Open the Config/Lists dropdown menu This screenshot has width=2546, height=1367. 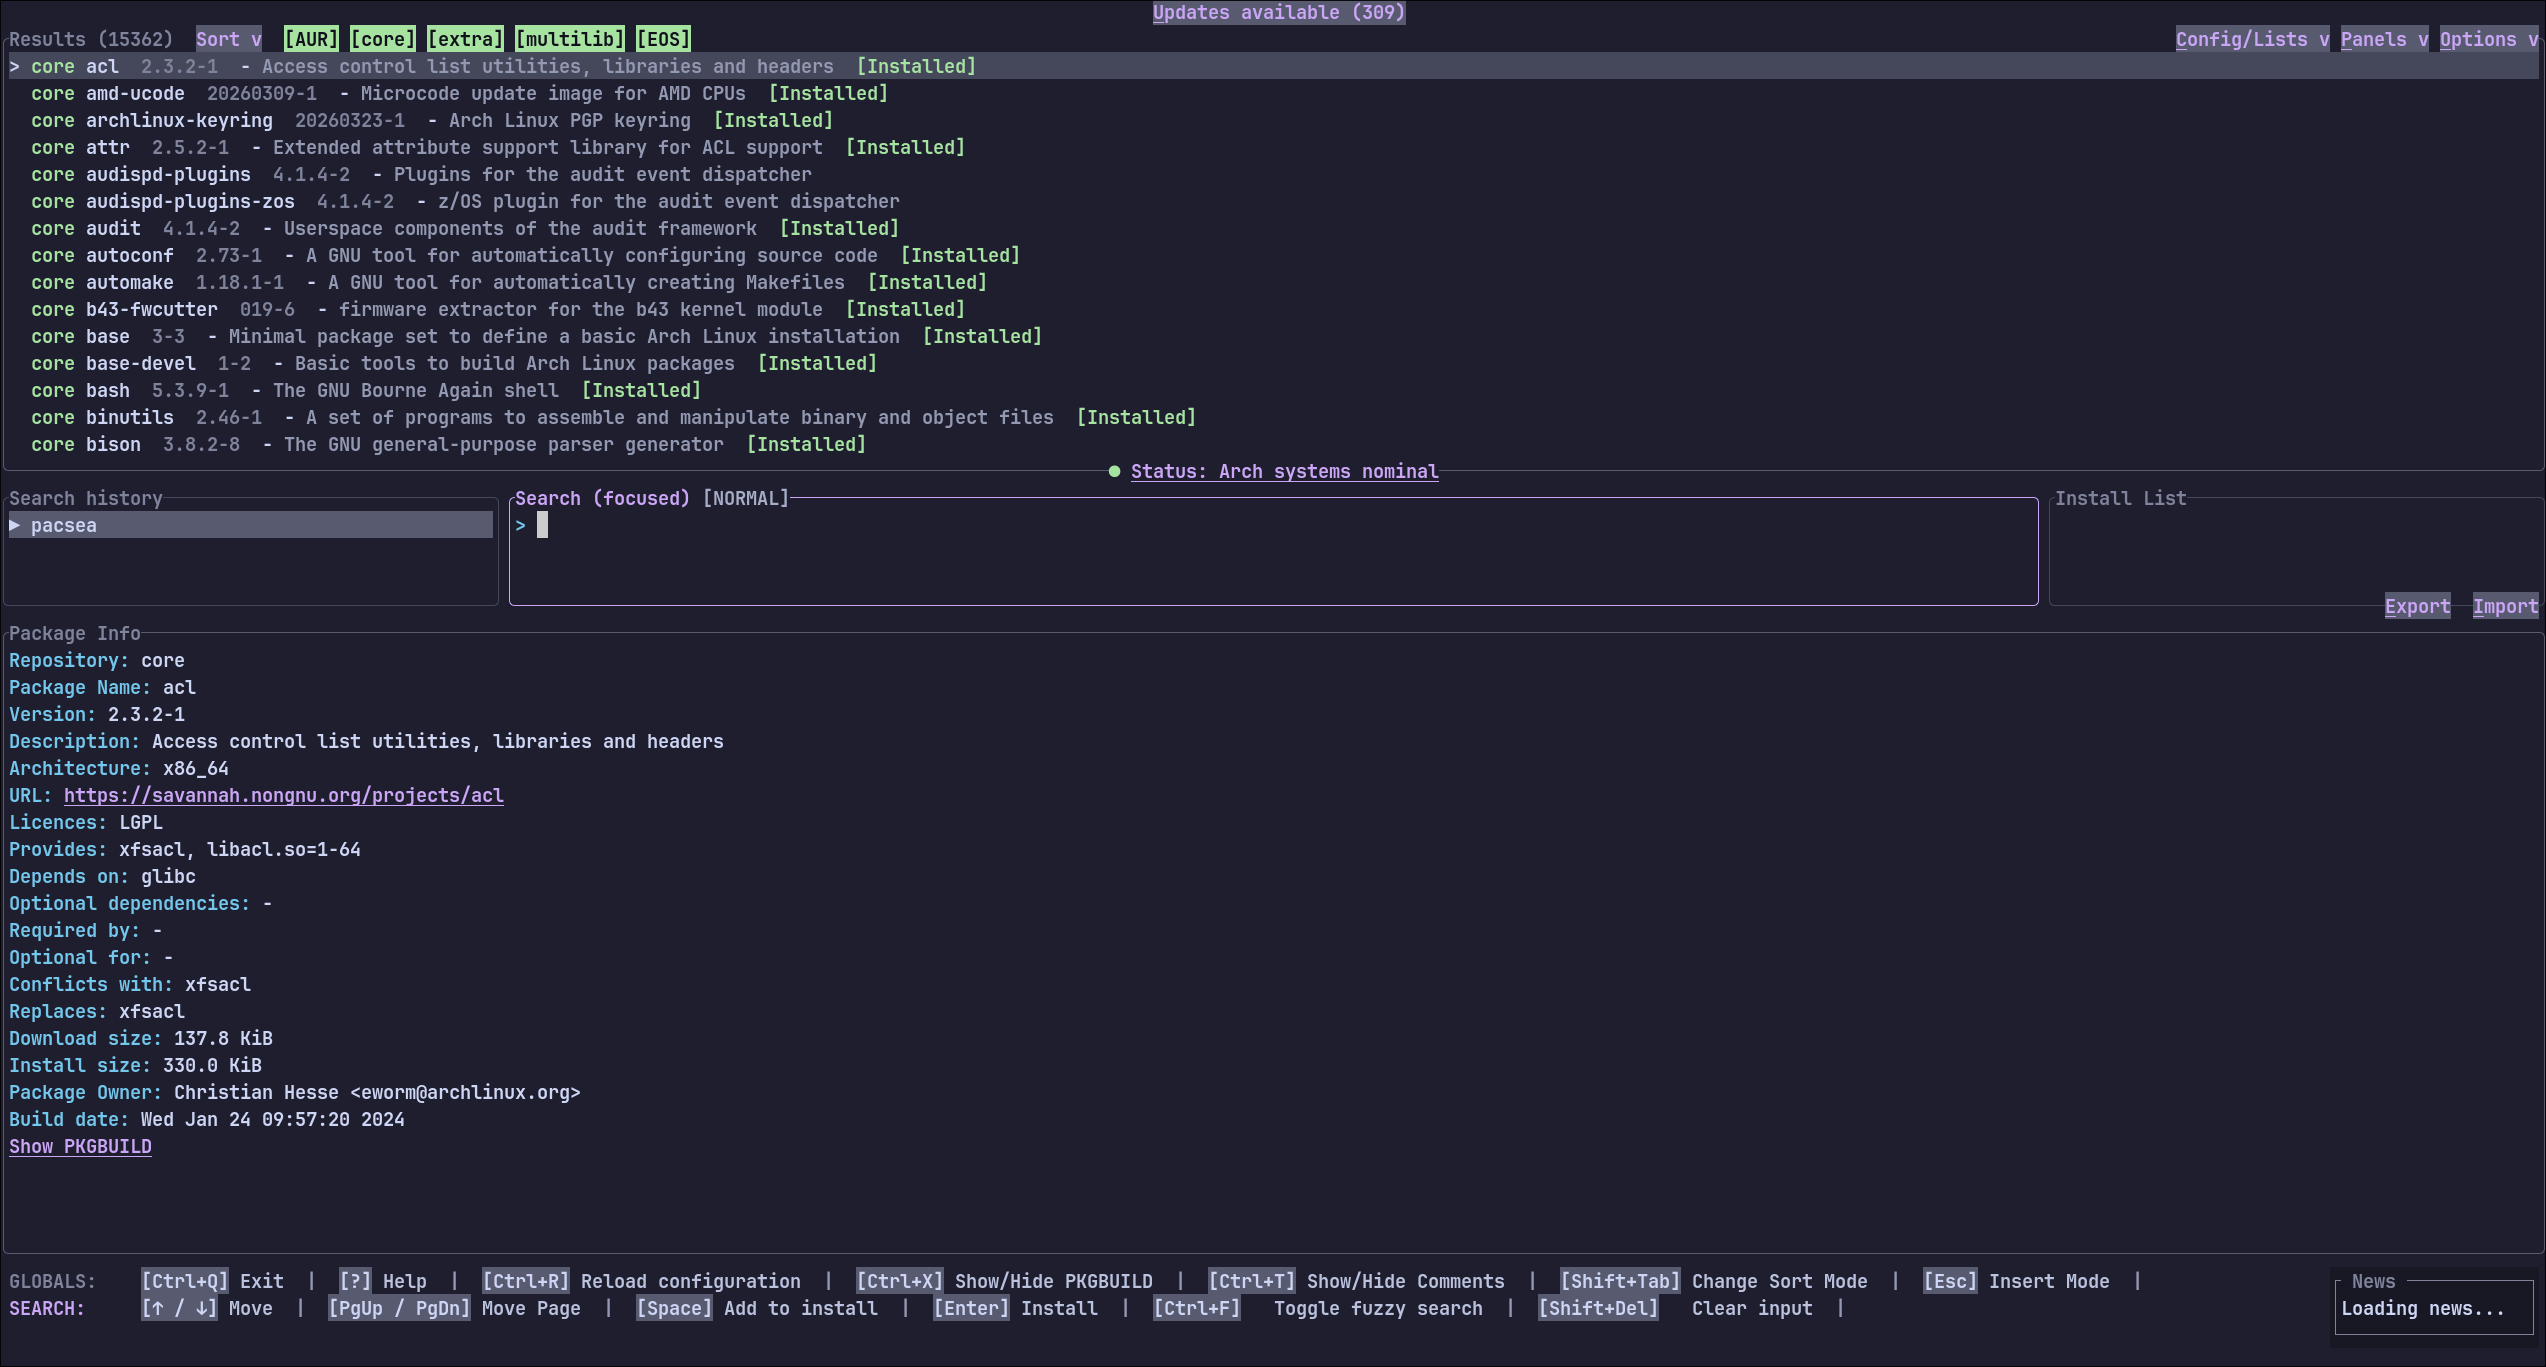coord(2252,39)
